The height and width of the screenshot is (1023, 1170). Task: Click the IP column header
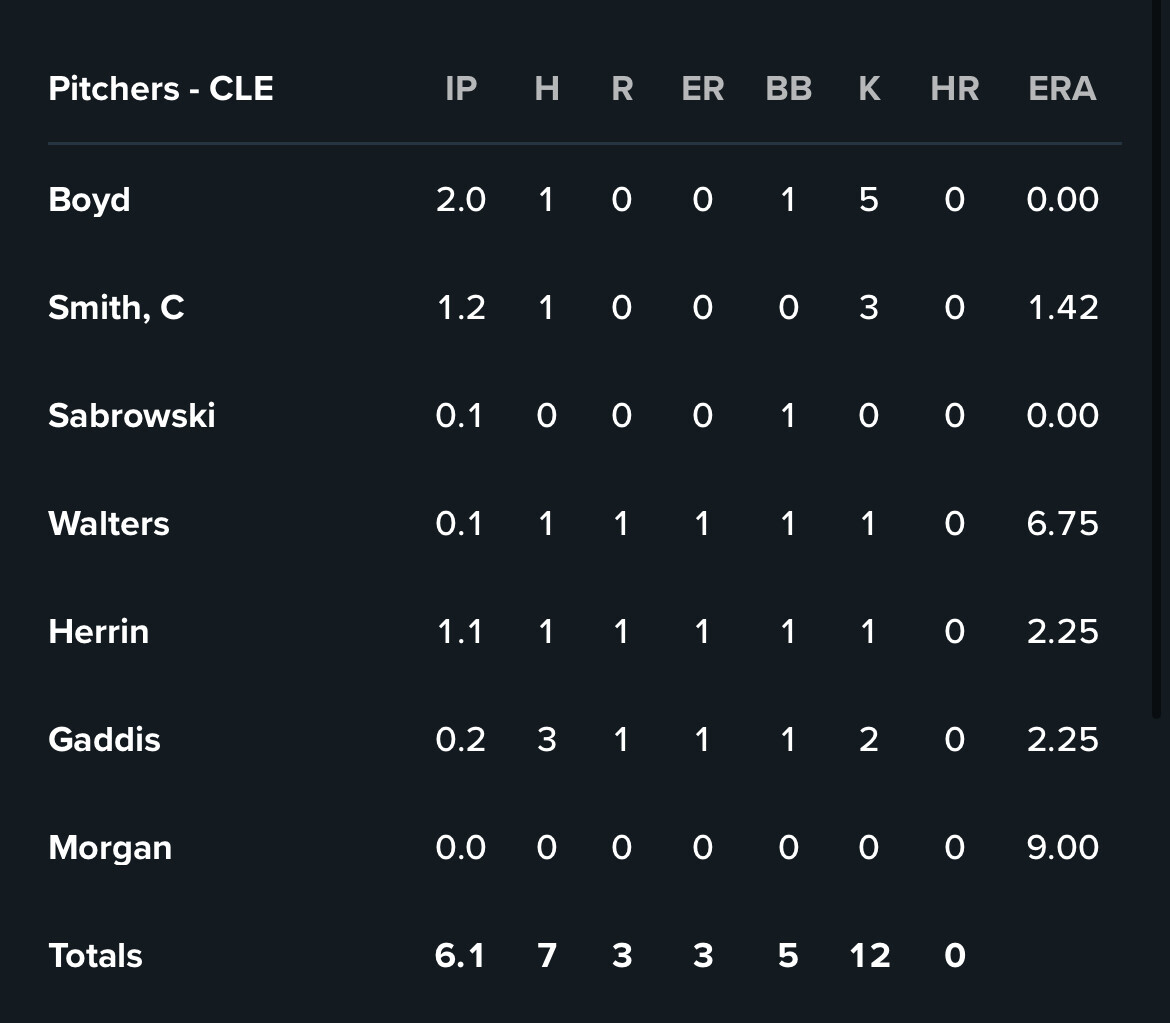click(x=460, y=89)
